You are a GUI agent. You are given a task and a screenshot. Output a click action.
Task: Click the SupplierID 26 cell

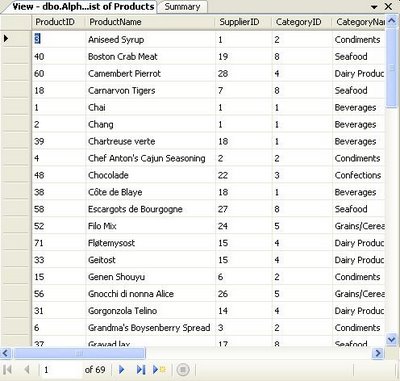click(244, 294)
